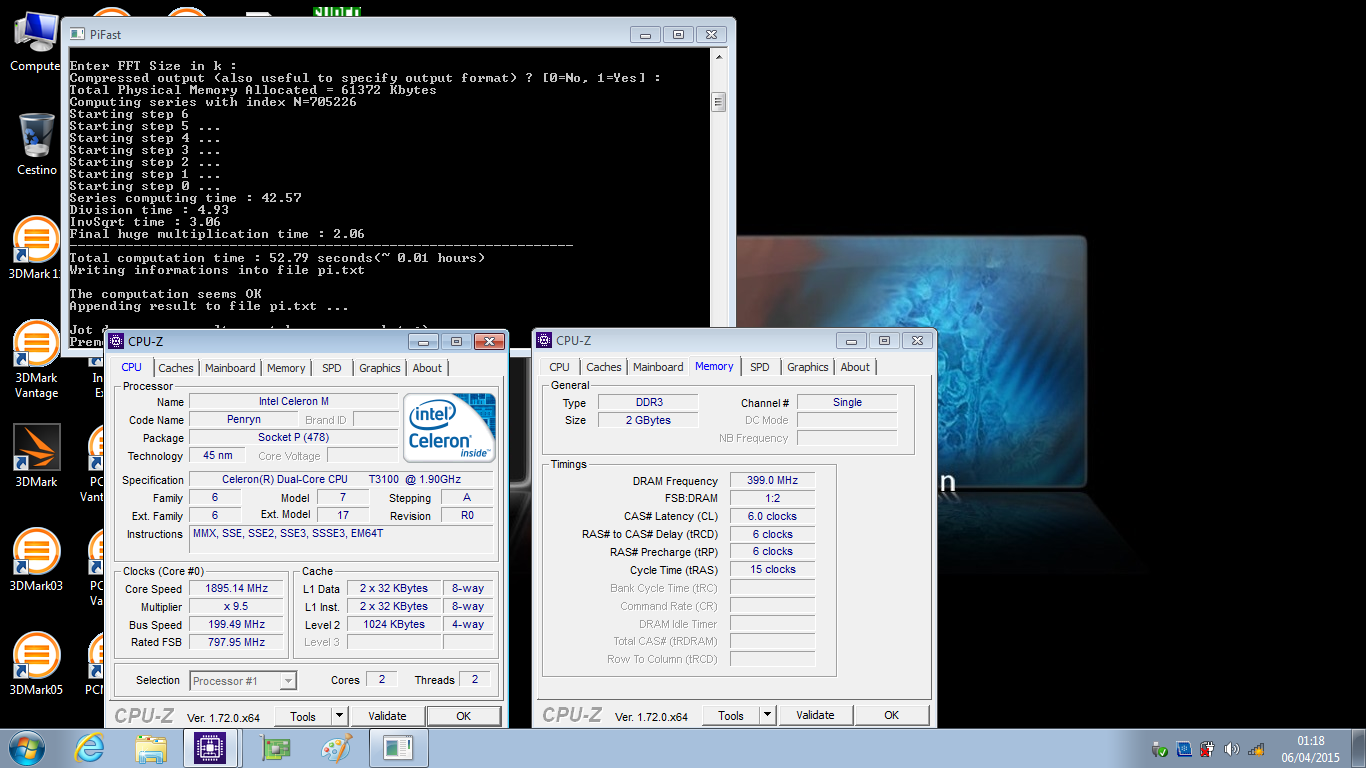The height and width of the screenshot is (768, 1366).
Task: Switch to Graphics tab in left CPU-Z
Action: pyautogui.click(x=380, y=368)
